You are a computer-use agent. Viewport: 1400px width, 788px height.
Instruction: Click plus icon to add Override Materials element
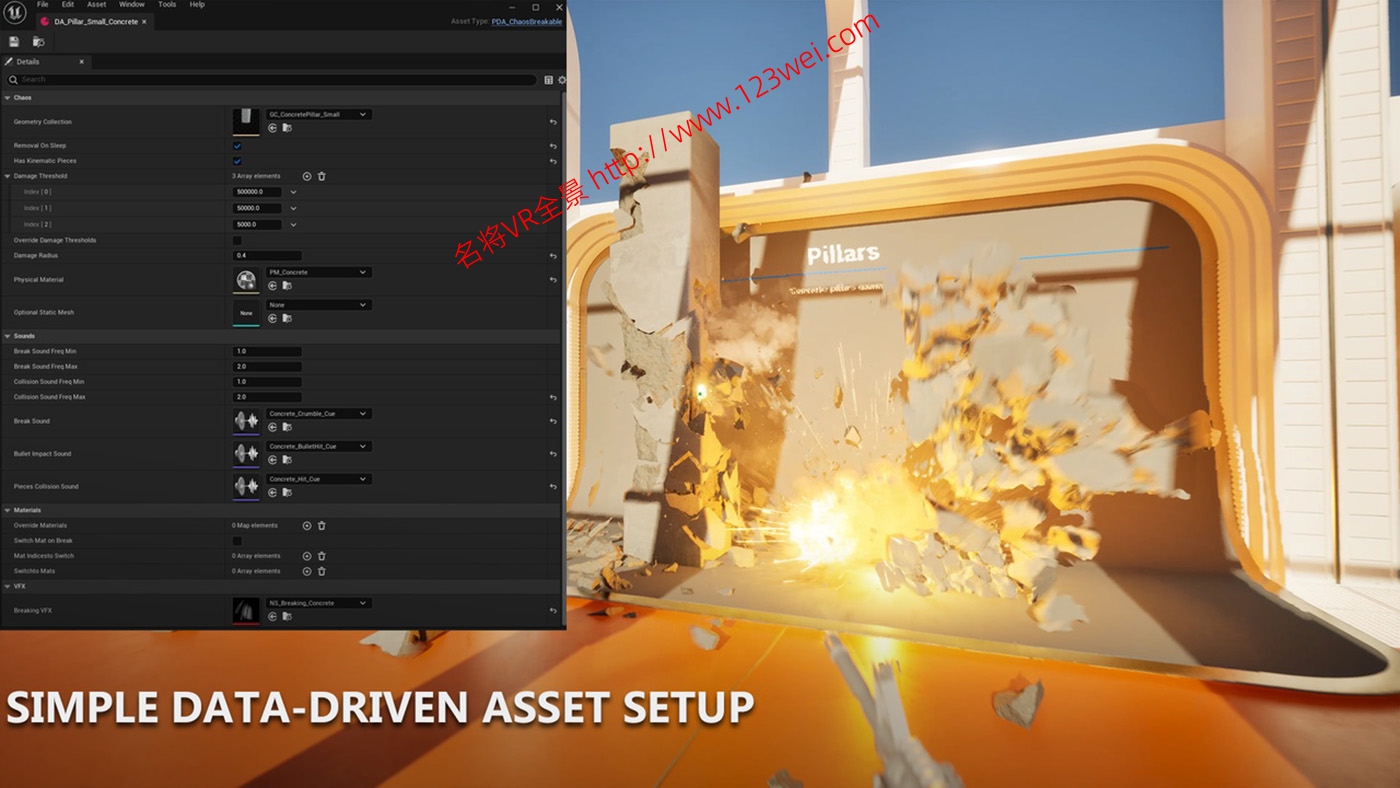[x=307, y=525]
